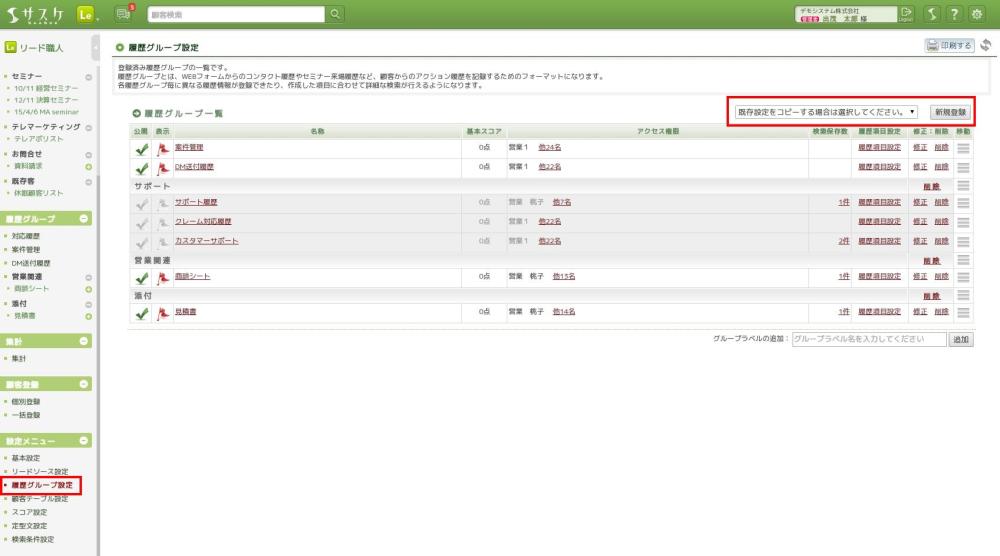
Task: Collapse the 履歴グループ sidebar section
Action: coord(84,218)
